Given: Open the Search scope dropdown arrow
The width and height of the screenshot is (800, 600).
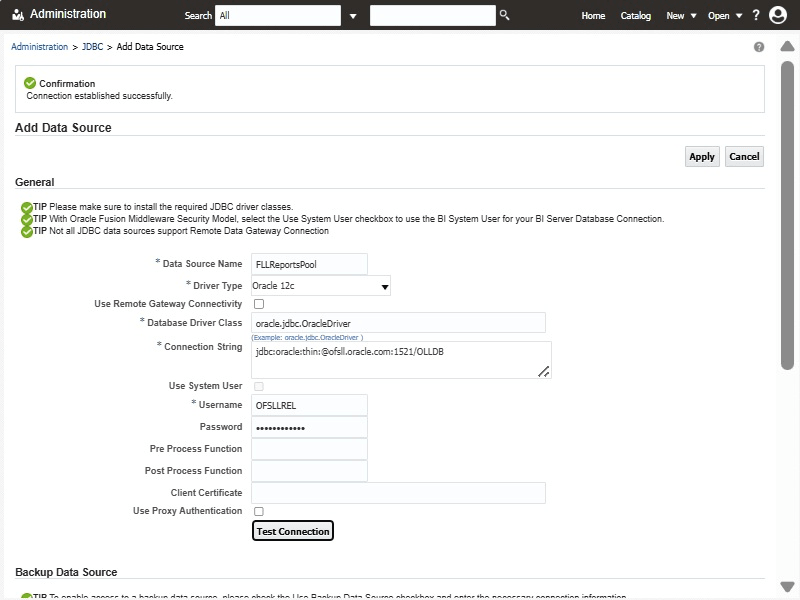Looking at the screenshot, I should click(x=353, y=16).
